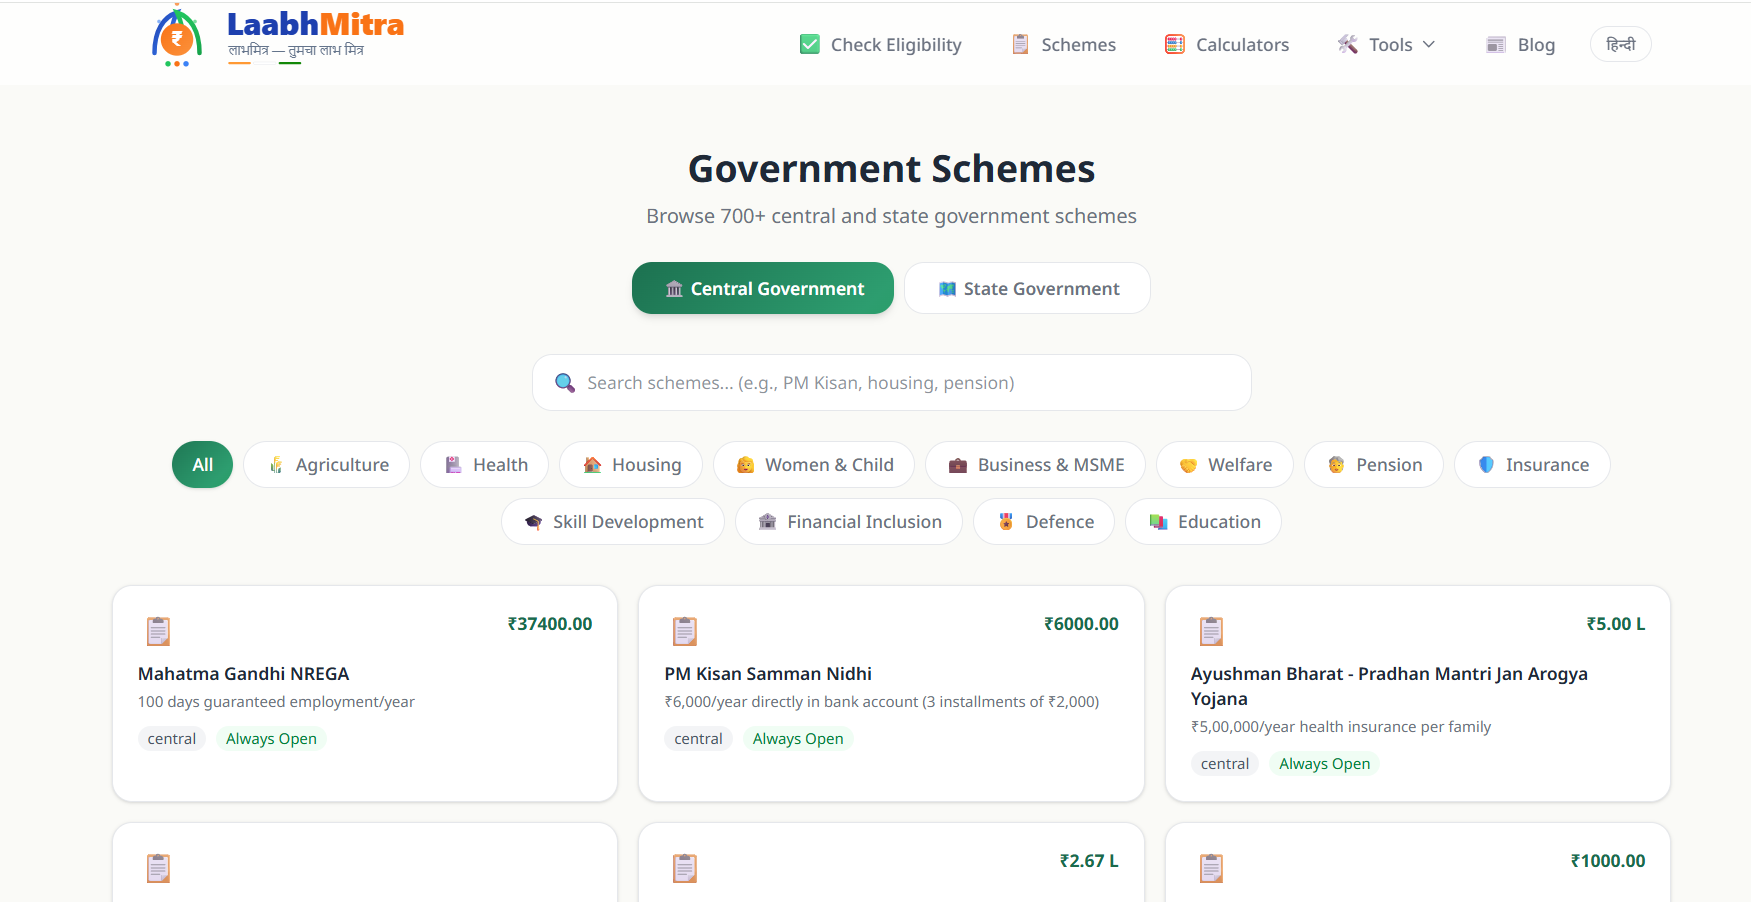Select the Central Government toggle

[762, 288]
